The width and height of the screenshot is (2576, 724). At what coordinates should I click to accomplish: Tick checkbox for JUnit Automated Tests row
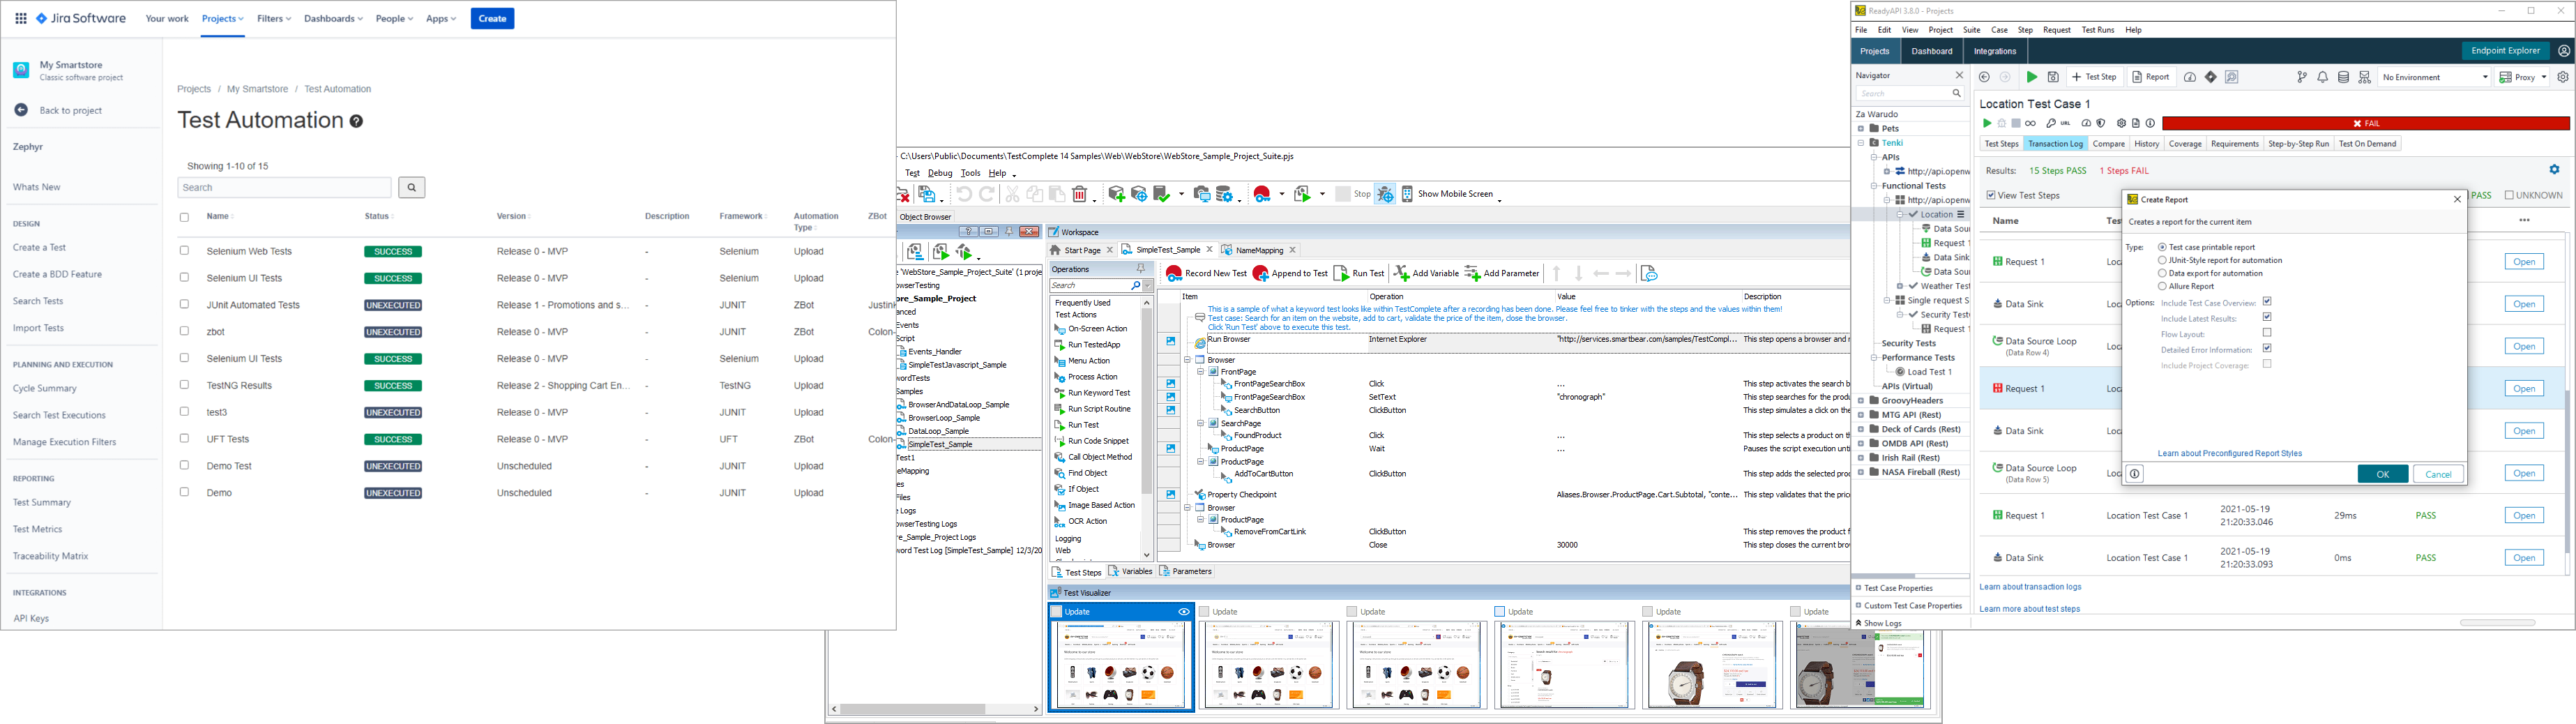pos(184,304)
